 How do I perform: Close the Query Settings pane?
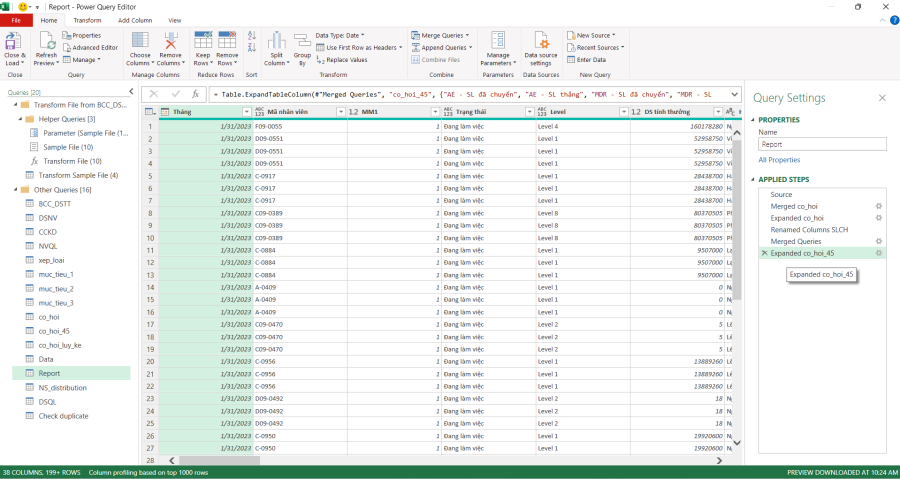point(882,98)
